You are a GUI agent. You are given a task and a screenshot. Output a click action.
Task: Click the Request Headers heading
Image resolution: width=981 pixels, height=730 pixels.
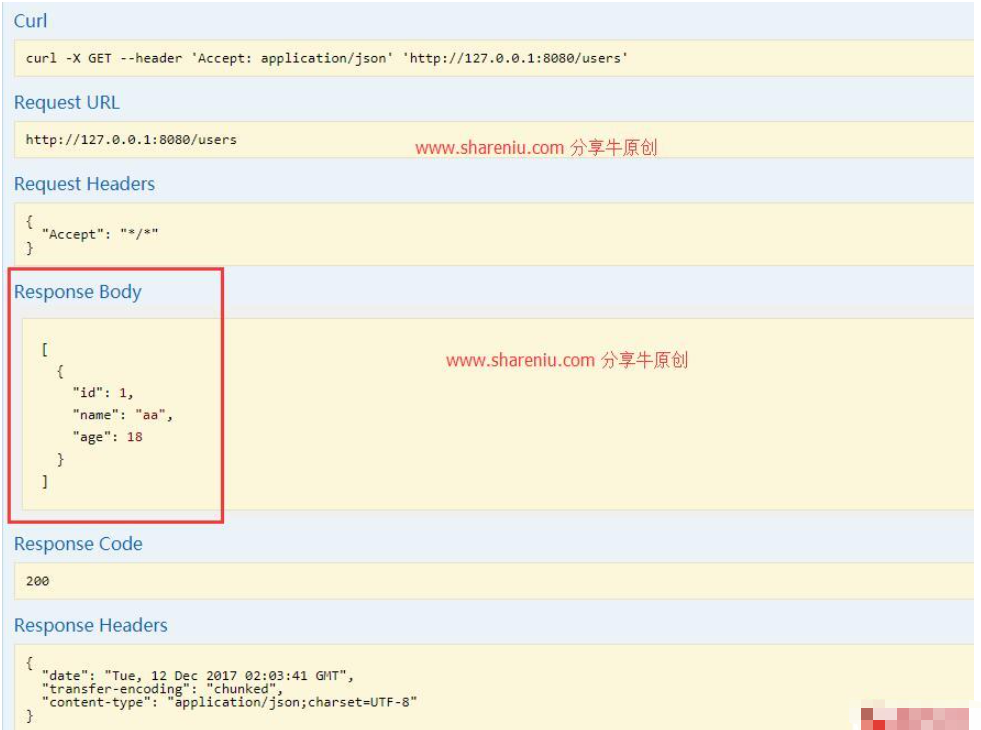pyautogui.click(x=84, y=183)
